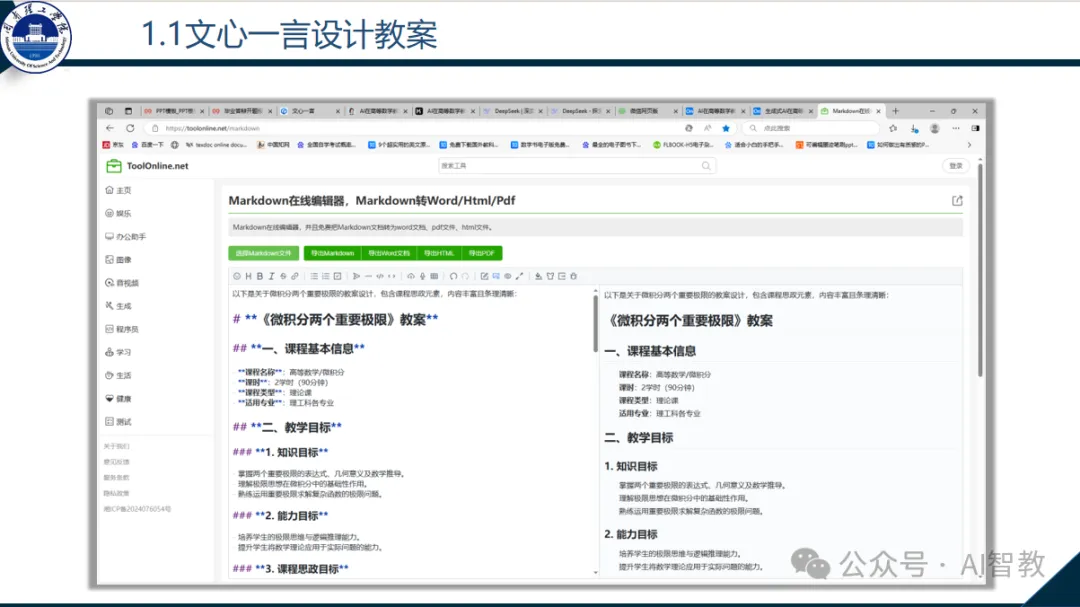Click the browser 点此搜索 search box

[x=811, y=128]
